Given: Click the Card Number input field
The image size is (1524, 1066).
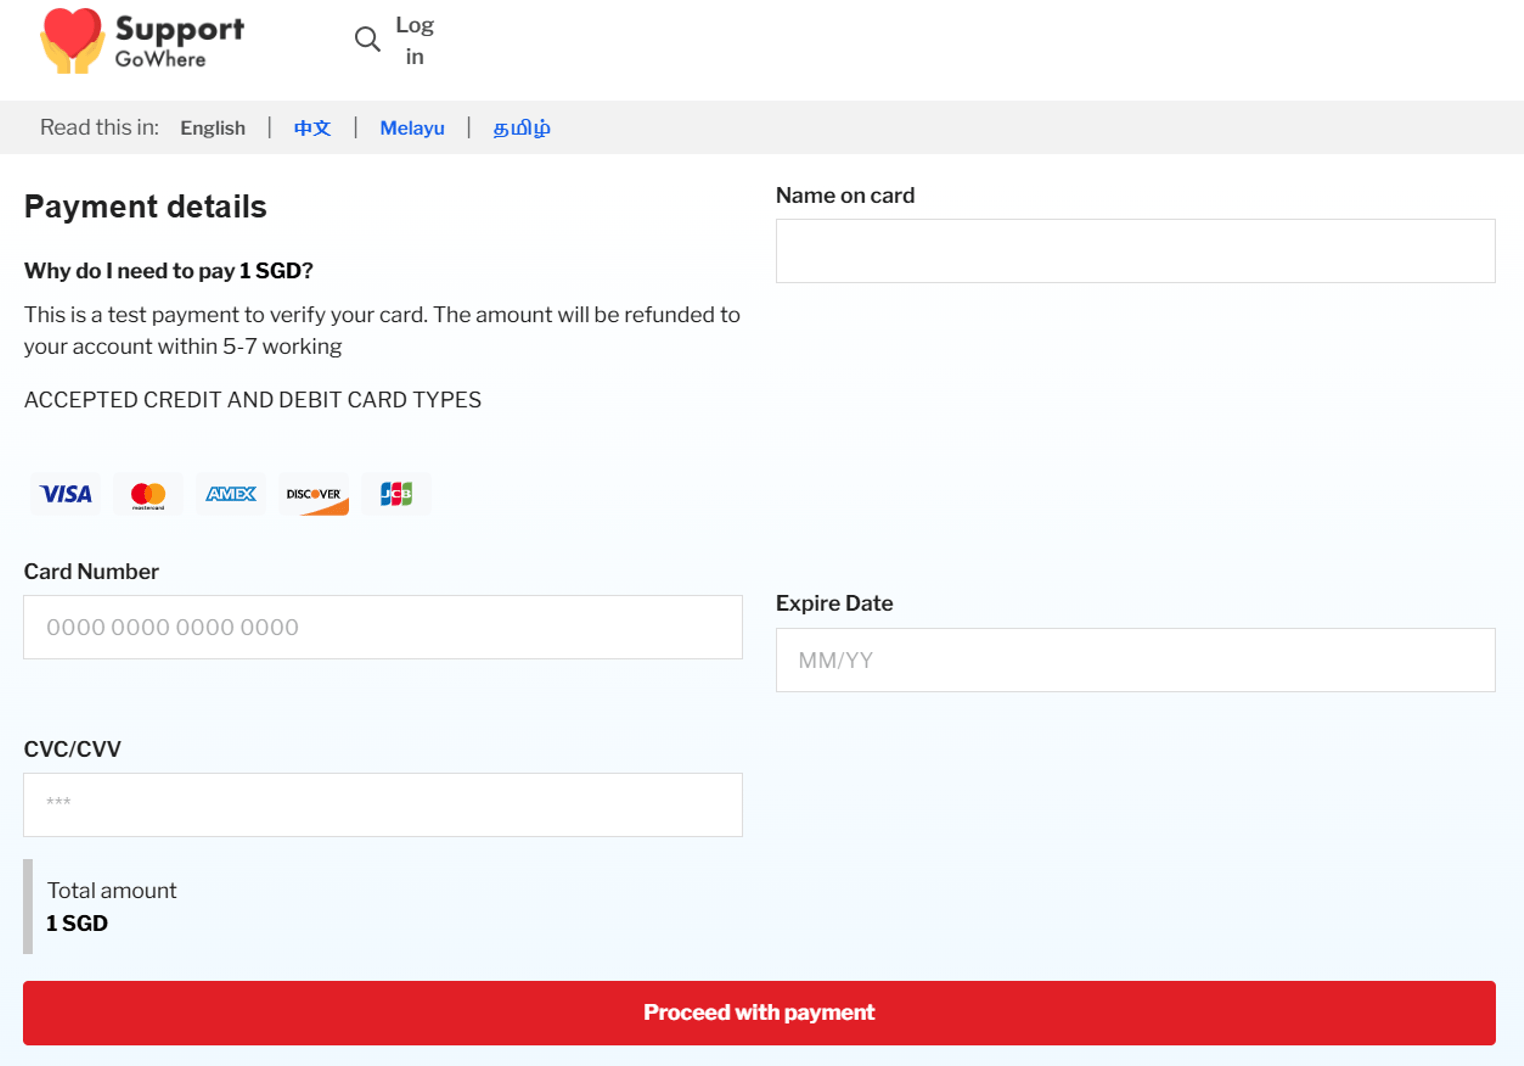Looking at the screenshot, I should click(383, 627).
